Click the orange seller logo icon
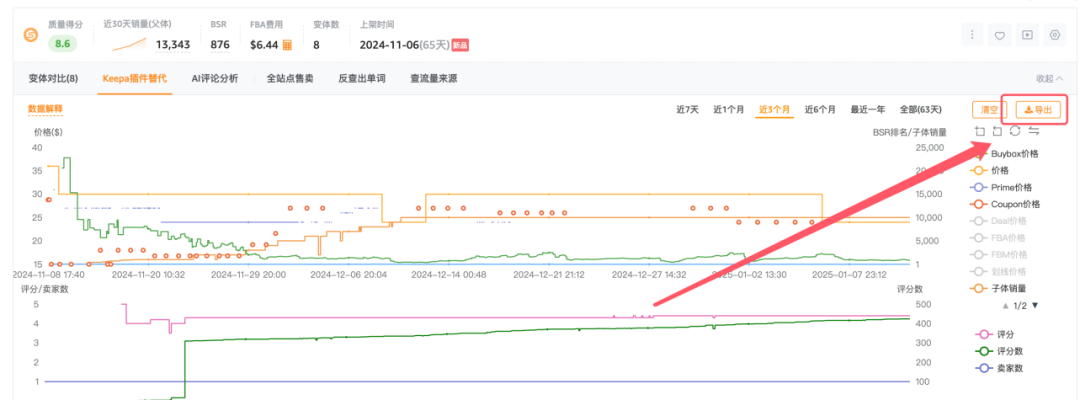 31,36
